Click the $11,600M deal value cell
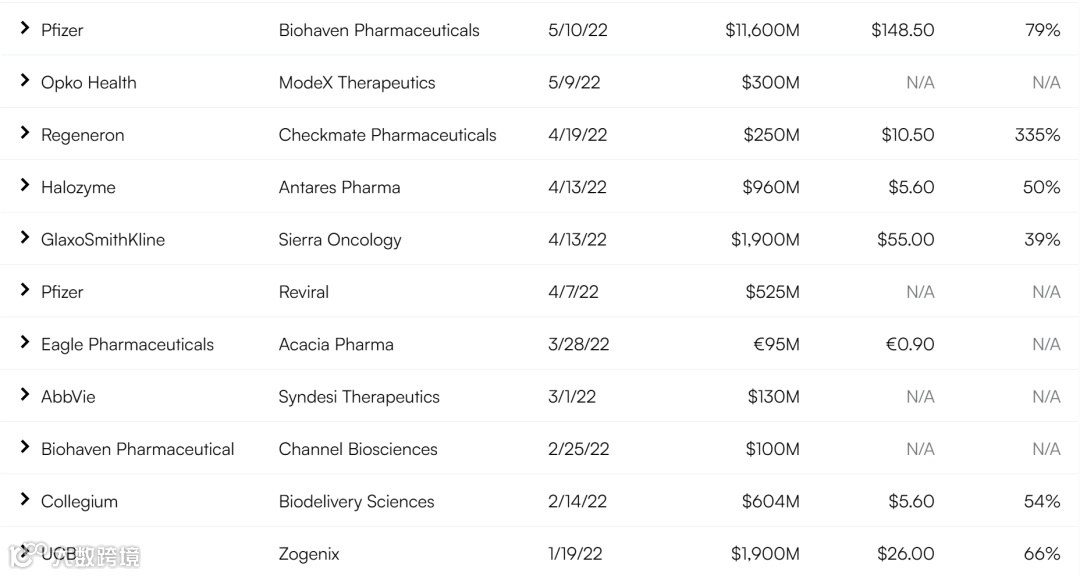This screenshot has width=1080, height=576. (x=762, y=31)
